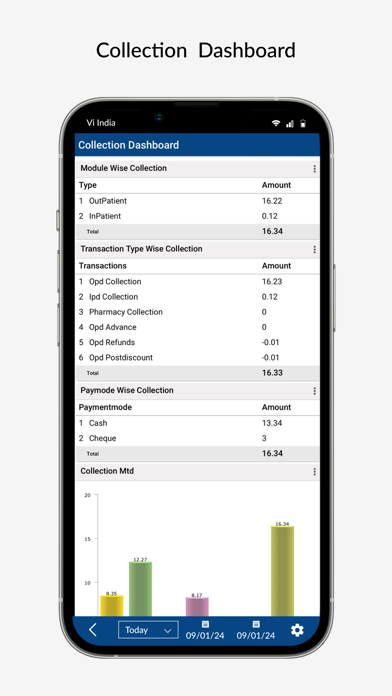392x696 pixels.
Task: Select the Opd Postdiscount row
Action: (x=198, y=357)
